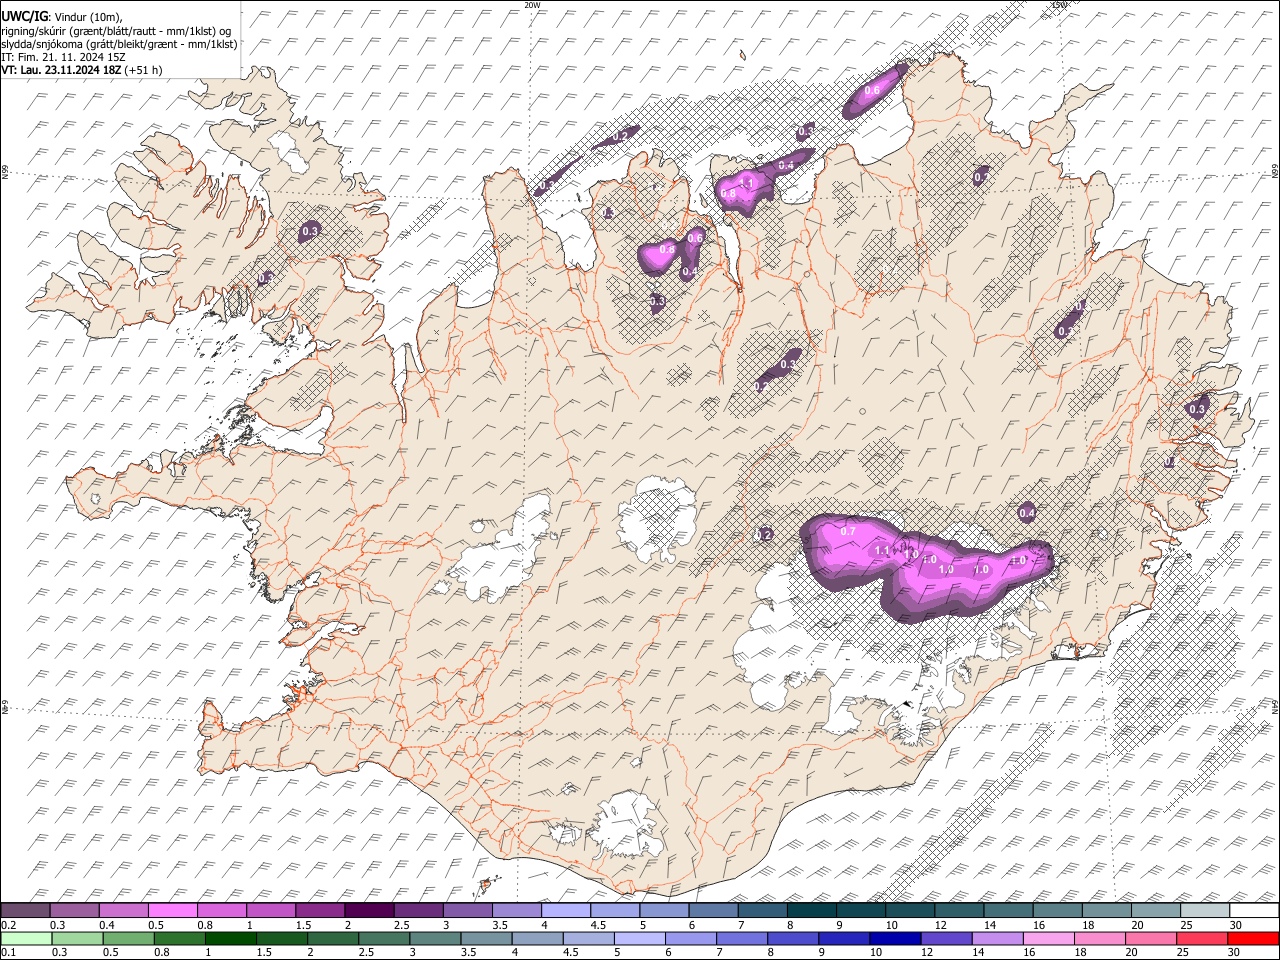
Task: Pick the dark grey-purple 0.2 swatch in top legend row
Action: 25,910
